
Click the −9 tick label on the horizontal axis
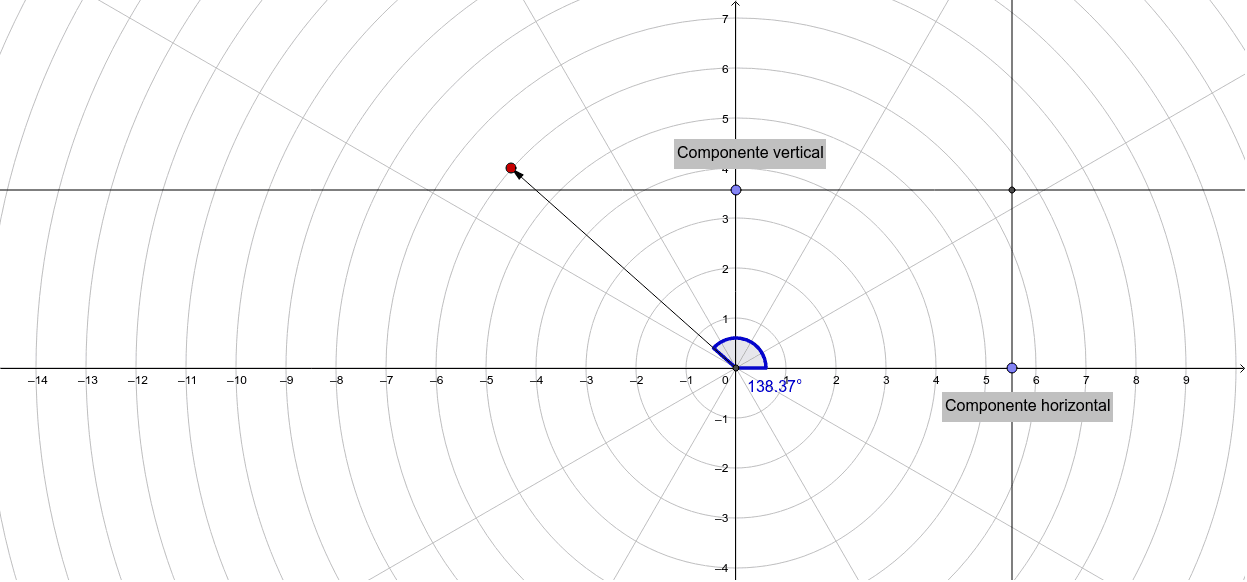pos(286,380)
